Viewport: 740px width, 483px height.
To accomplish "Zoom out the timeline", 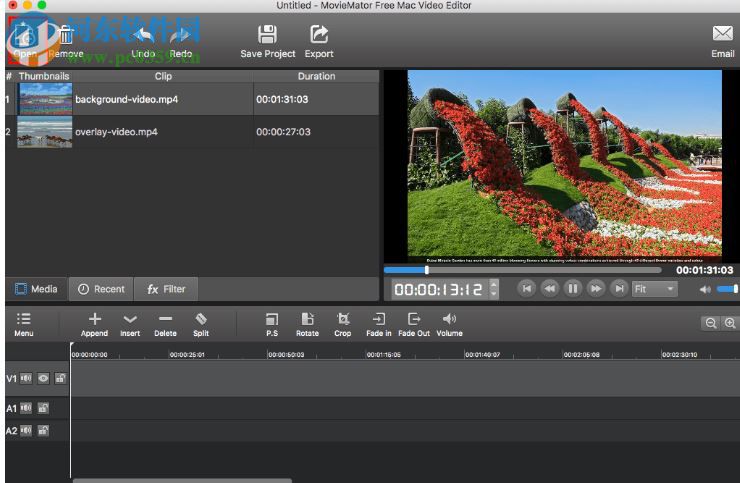I will pyautogui.click(x=711, y=323).
